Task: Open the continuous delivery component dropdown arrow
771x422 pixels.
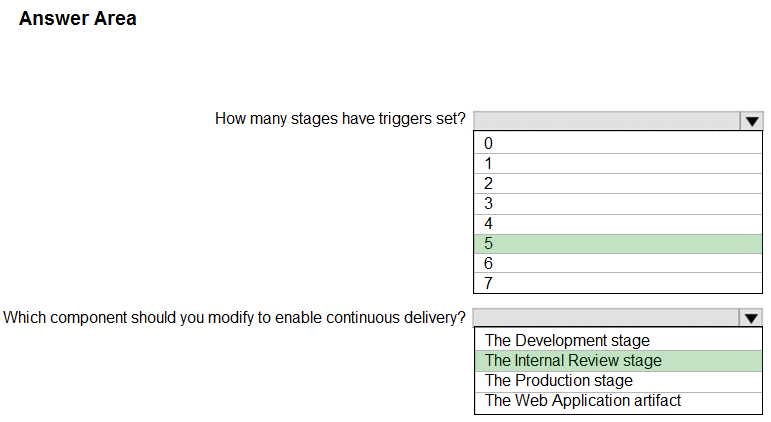Action: point(750,318)
